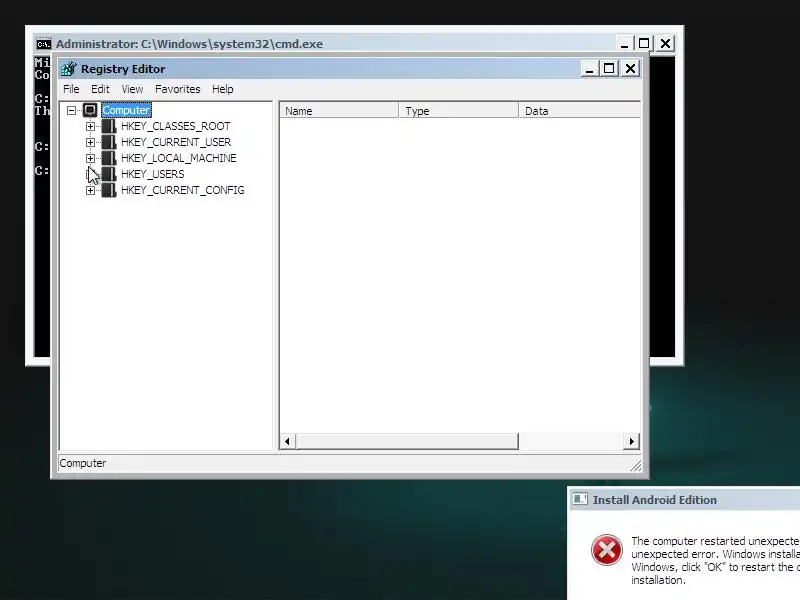Click the HKEY_LOCAL_MACHINE folder icon

click(109, 158)
